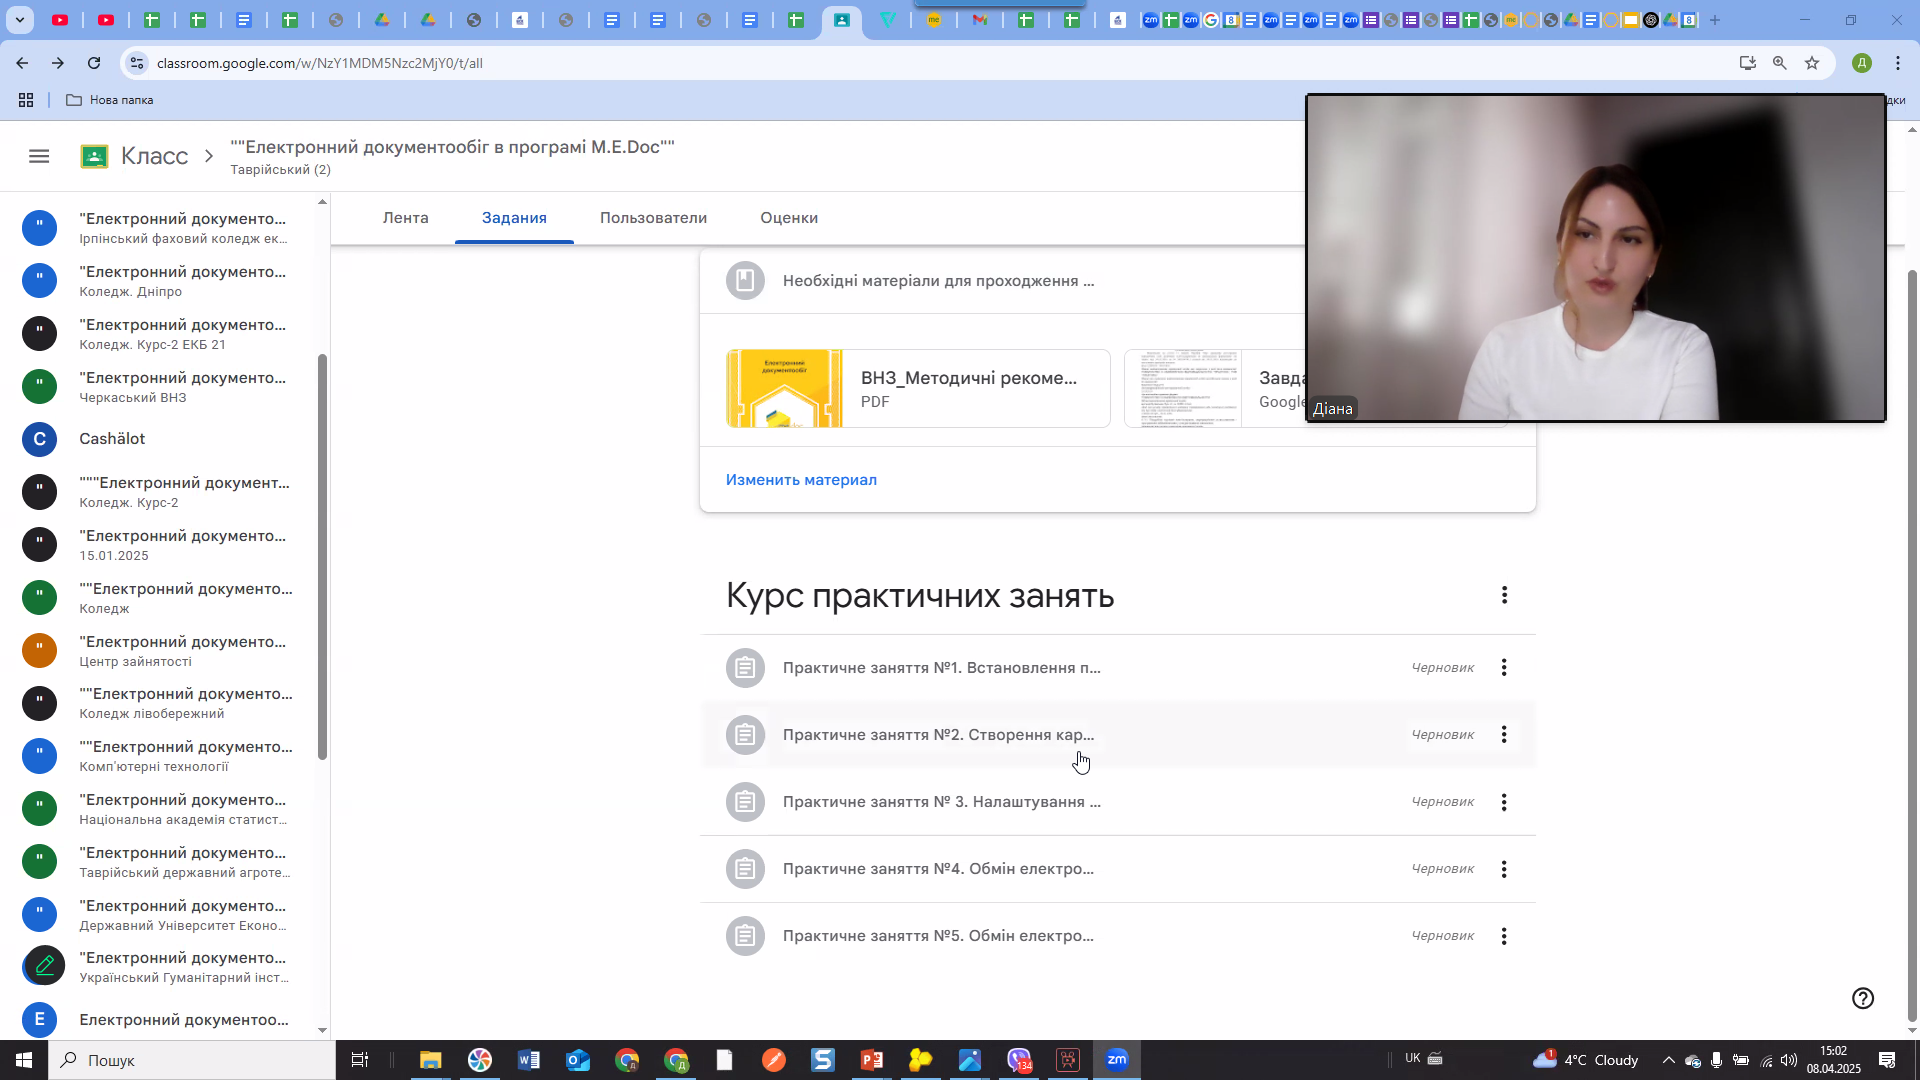Switch keyboard layout via UK indicator
This screenshot has width=1920, height=1080.
[x=1412, y=1059]
